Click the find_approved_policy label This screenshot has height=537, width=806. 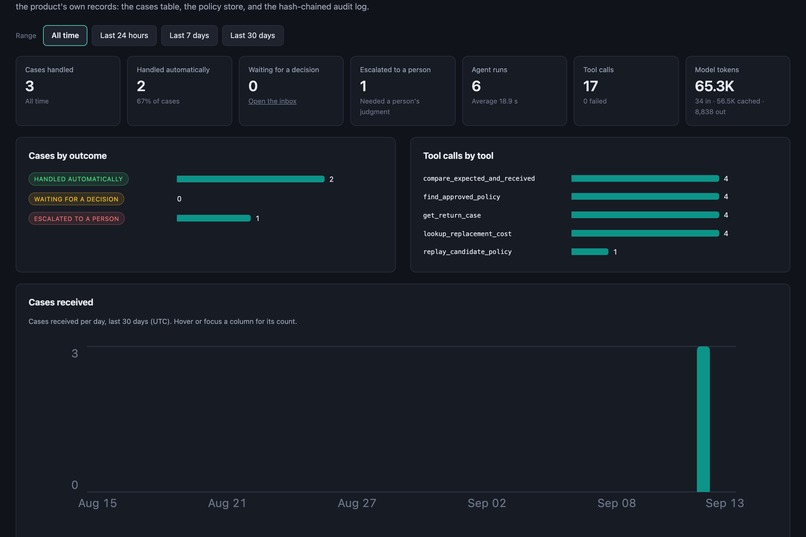point(461,197)
